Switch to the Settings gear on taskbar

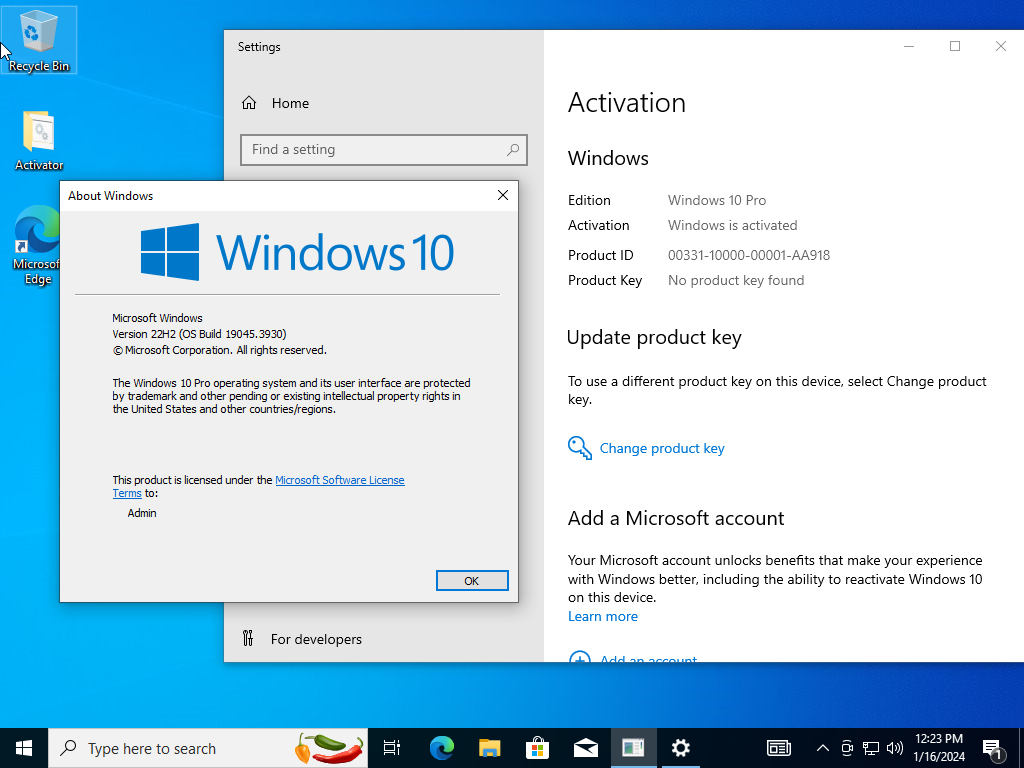point(680,748)
